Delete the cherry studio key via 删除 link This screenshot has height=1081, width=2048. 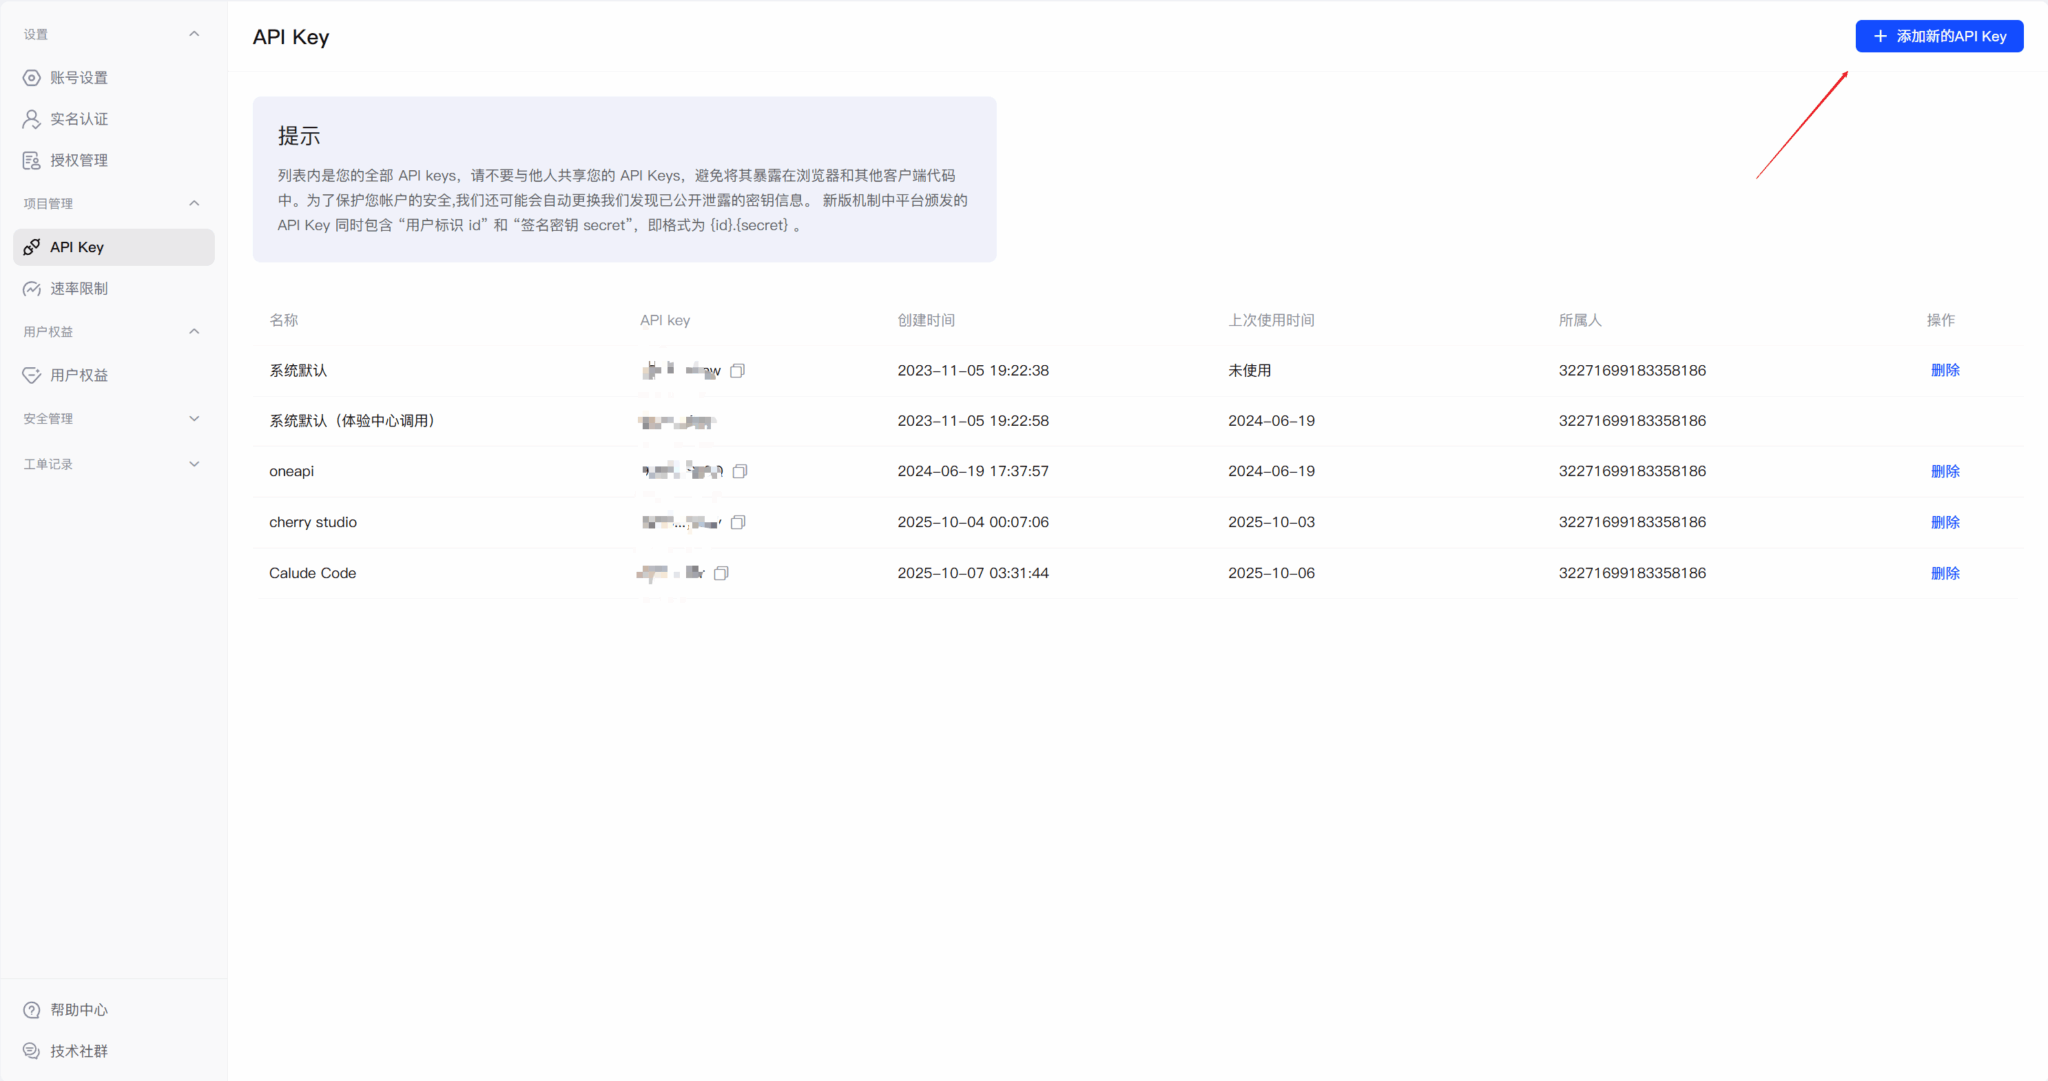point(1946,521)
